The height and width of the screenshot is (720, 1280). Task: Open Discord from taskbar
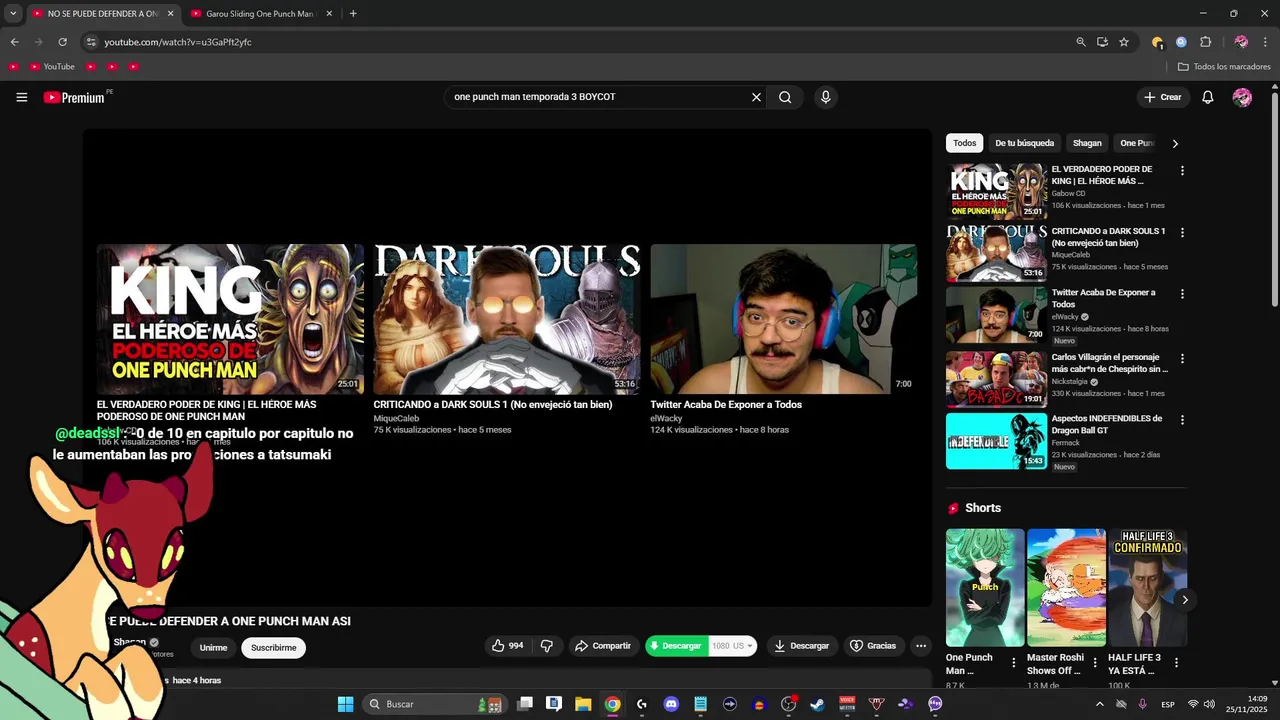(x=671, y=704)
